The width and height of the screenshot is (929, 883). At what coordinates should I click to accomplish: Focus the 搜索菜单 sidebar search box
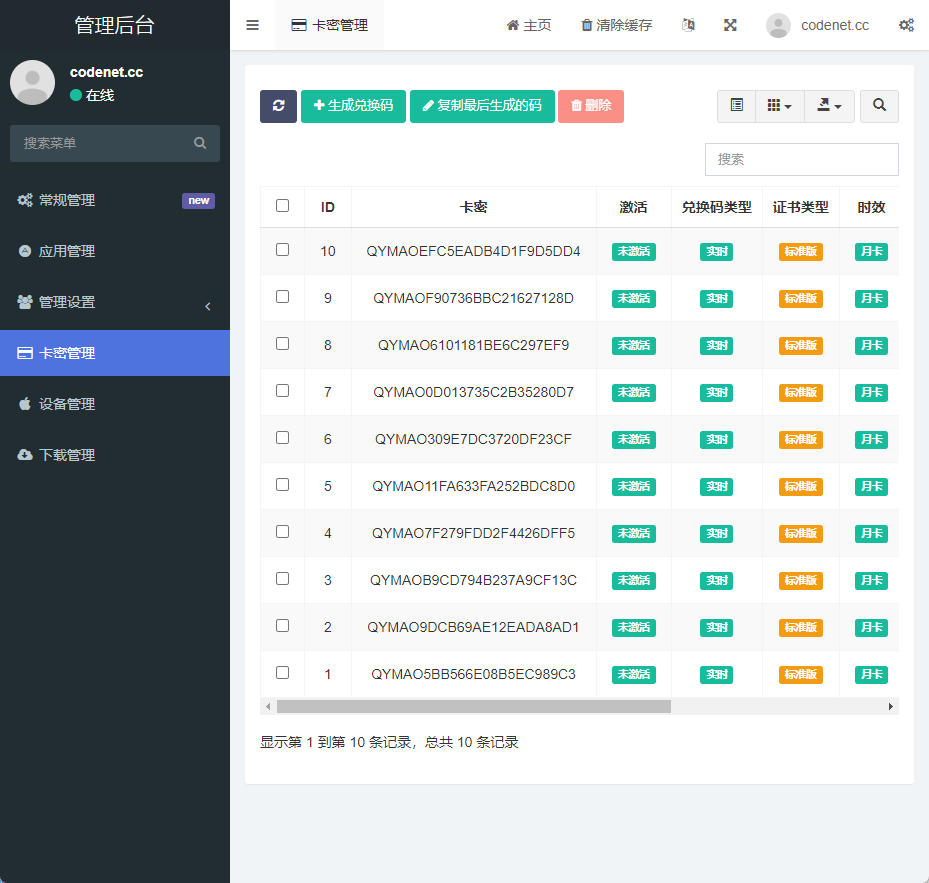tap(115, 143)
